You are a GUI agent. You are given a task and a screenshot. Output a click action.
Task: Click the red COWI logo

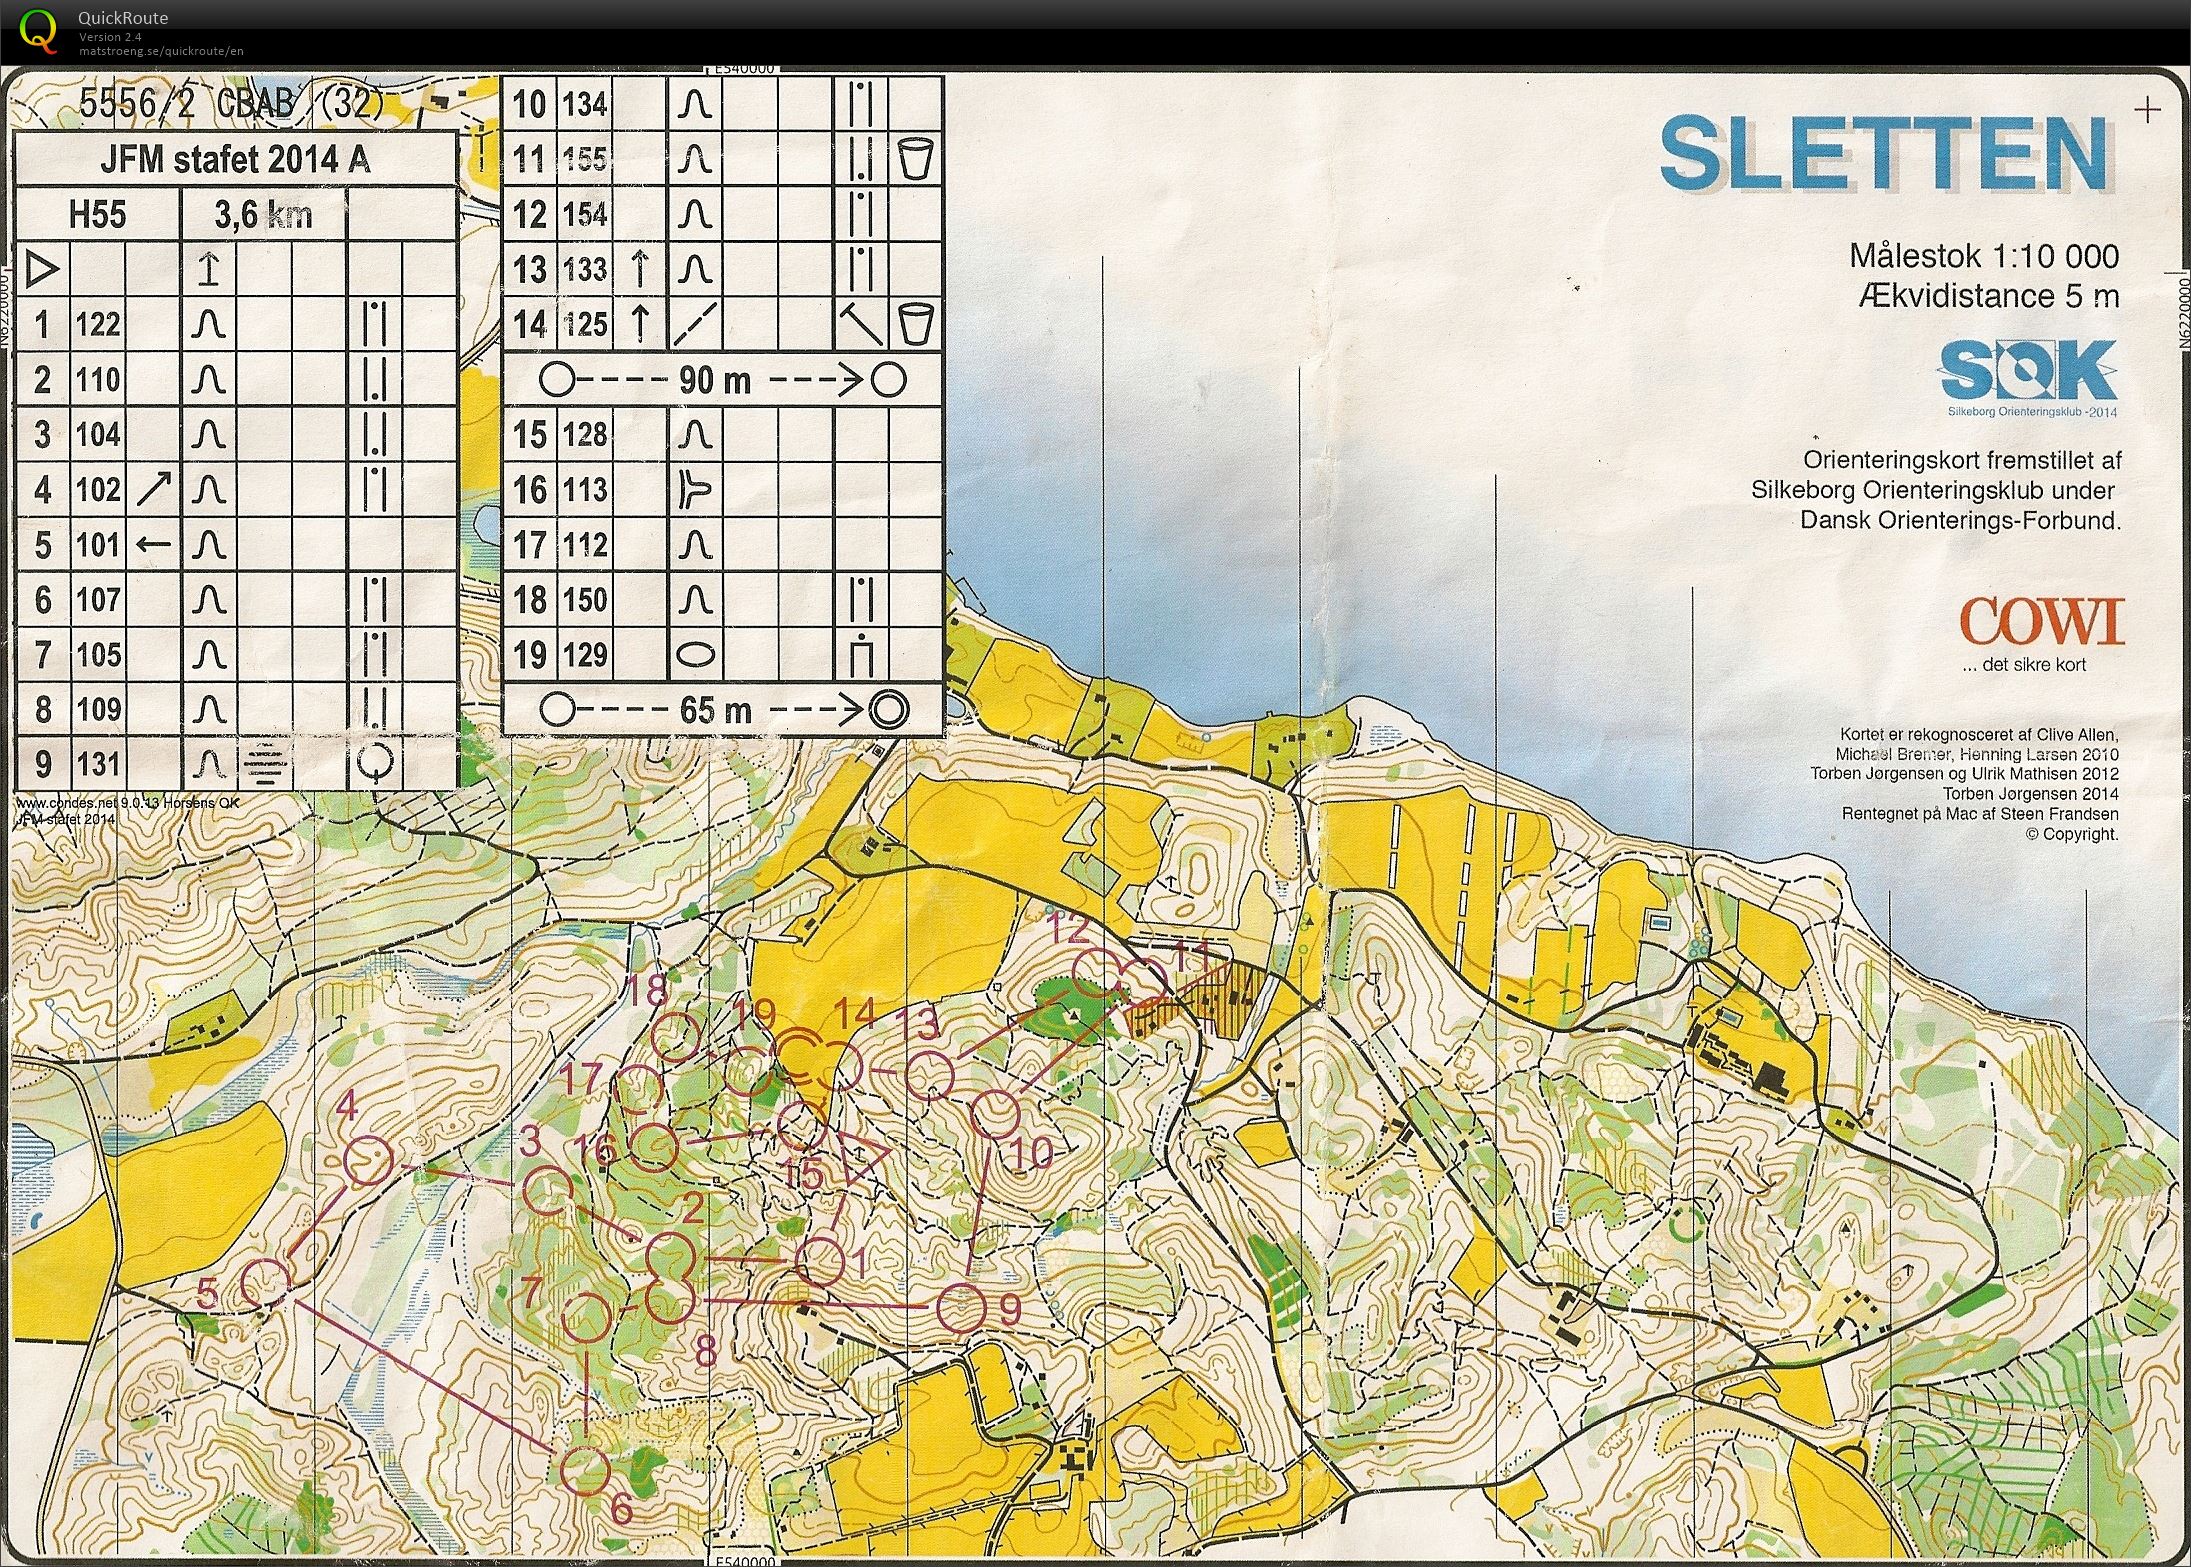pyautogui.click(x=2042, y=622)
